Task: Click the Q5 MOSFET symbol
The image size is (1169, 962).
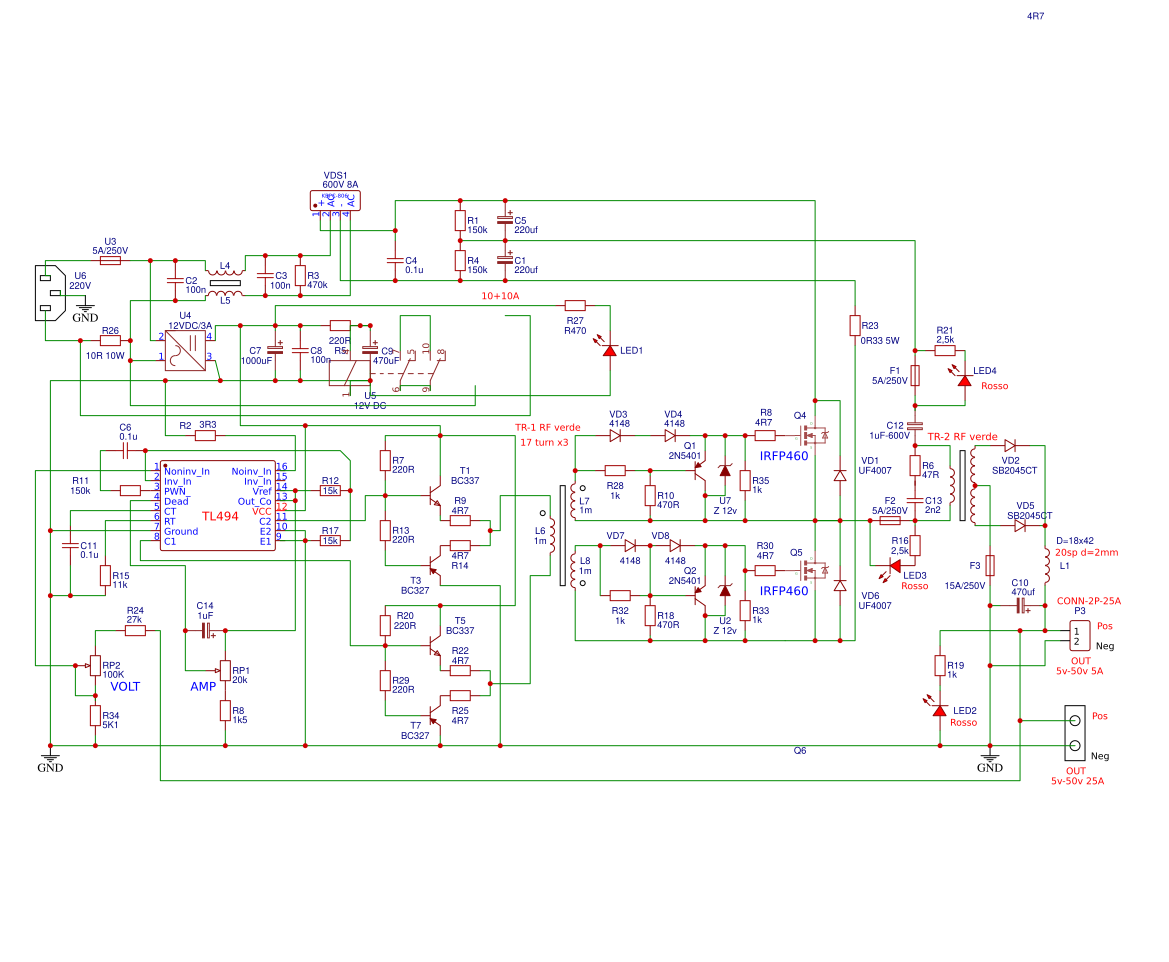Action: tap(813, 570)
